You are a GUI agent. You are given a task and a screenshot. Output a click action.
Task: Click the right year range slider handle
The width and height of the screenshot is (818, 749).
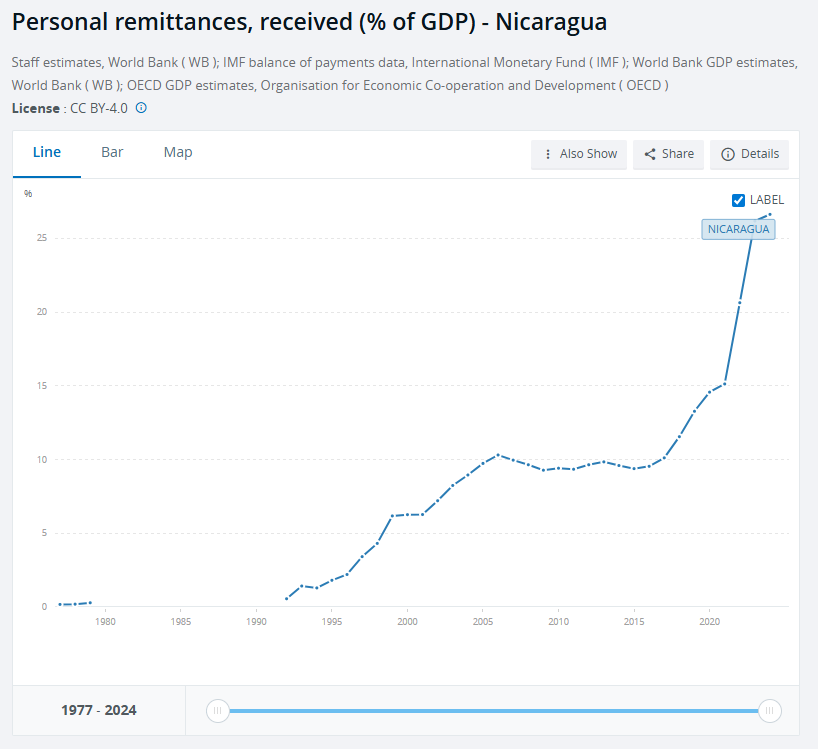click(x=770, y=710)
